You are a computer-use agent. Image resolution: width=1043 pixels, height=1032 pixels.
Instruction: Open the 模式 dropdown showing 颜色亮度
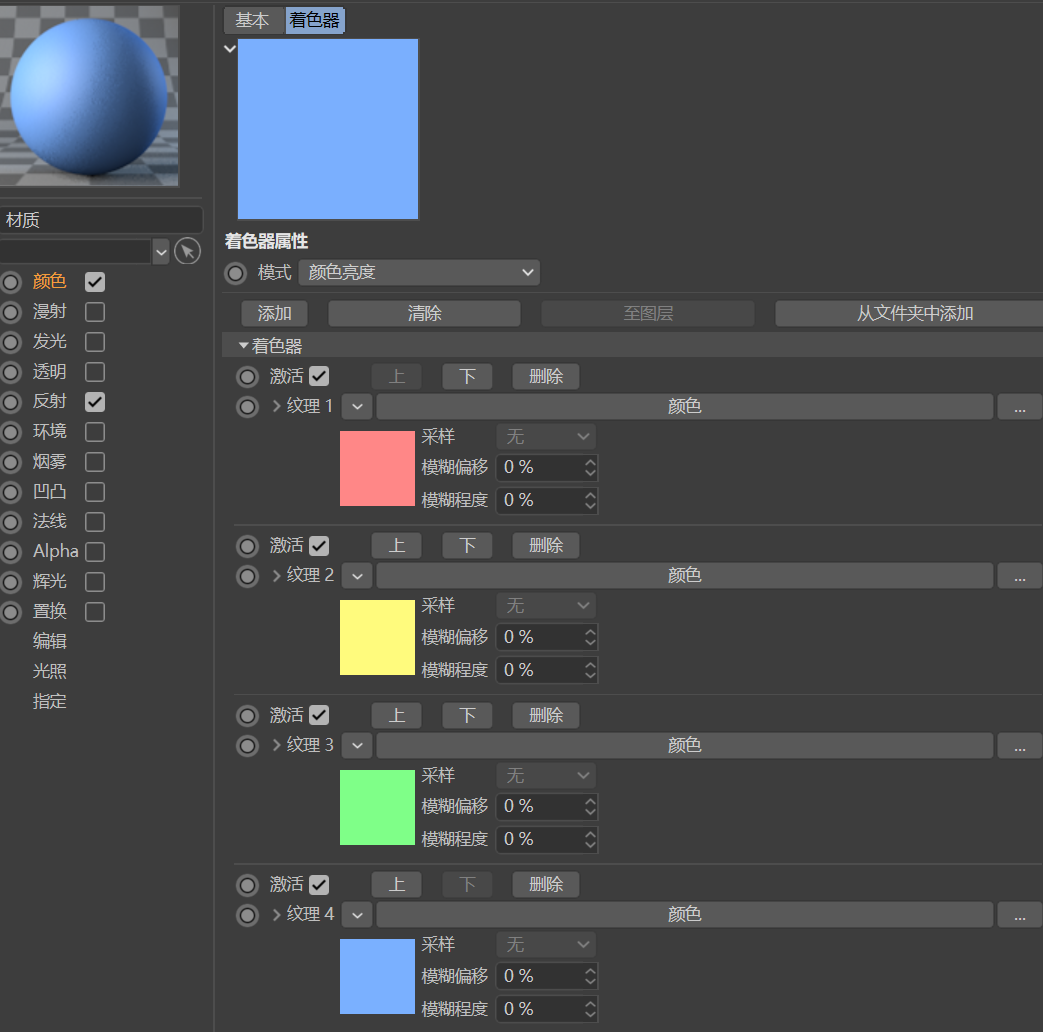coord(419,272)
